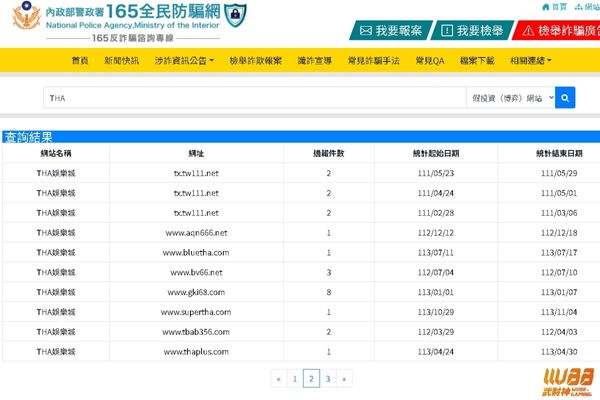
Task: Click the home icon at the top right
Action: [x=546, y=7]
